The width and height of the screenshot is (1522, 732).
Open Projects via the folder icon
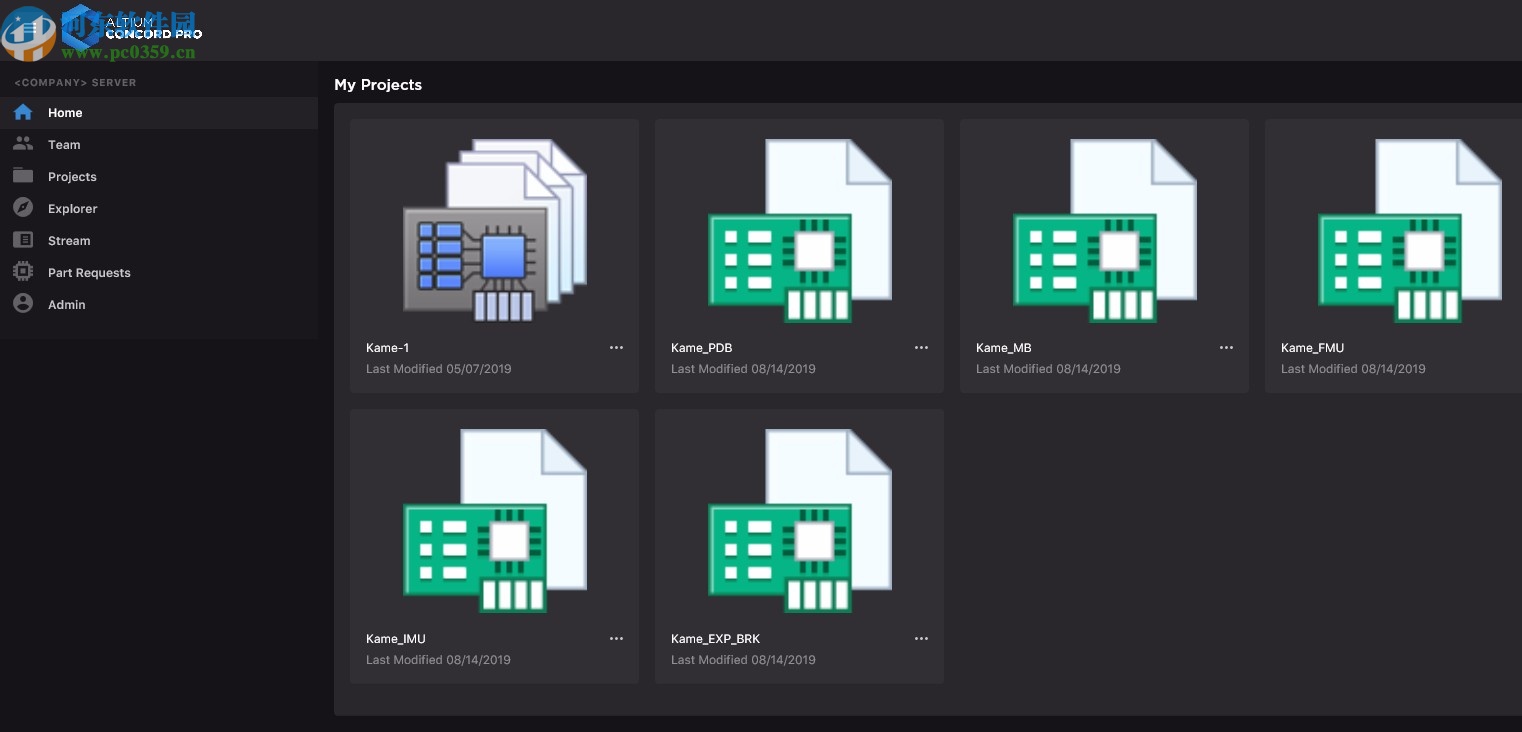point(23,176)
